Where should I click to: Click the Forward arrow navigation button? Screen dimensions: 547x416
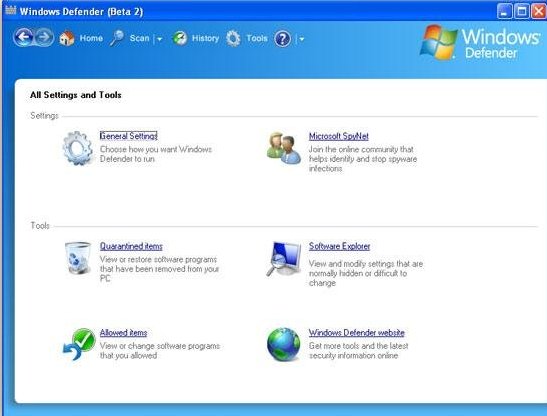44,37
